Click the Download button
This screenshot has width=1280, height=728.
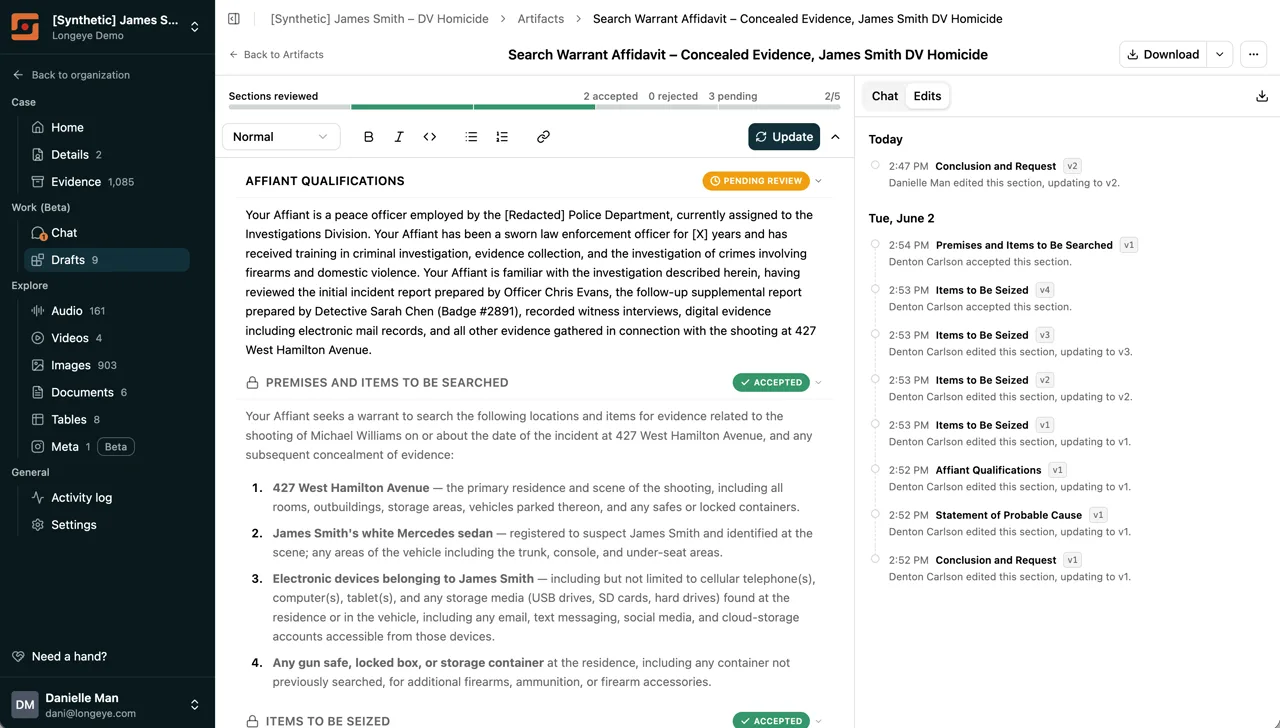coord(1163,55)
